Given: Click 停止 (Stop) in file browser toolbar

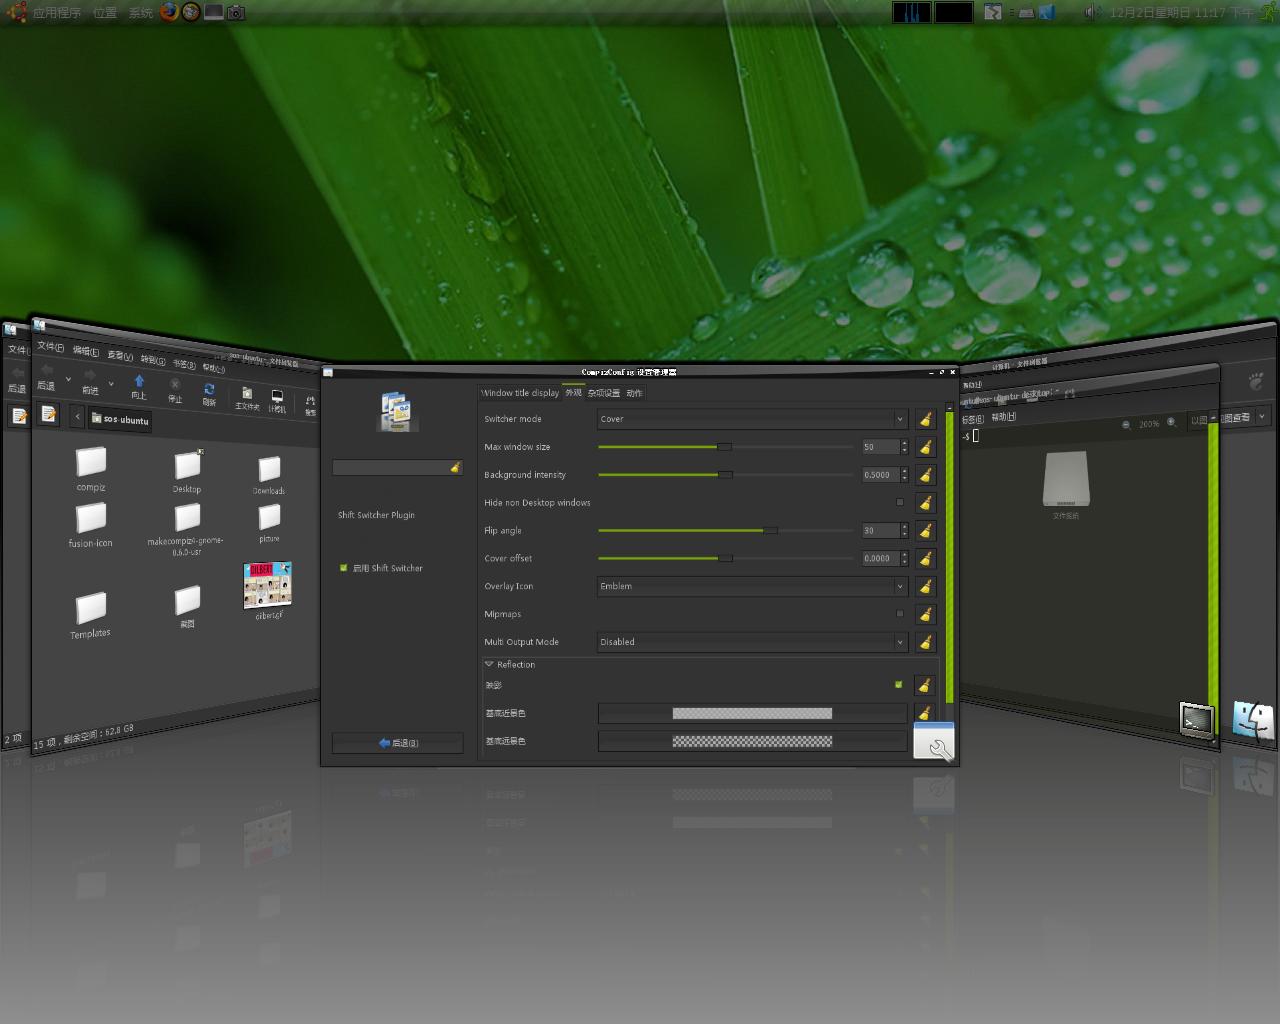Looking at the screenshot, I should point(175,390).
